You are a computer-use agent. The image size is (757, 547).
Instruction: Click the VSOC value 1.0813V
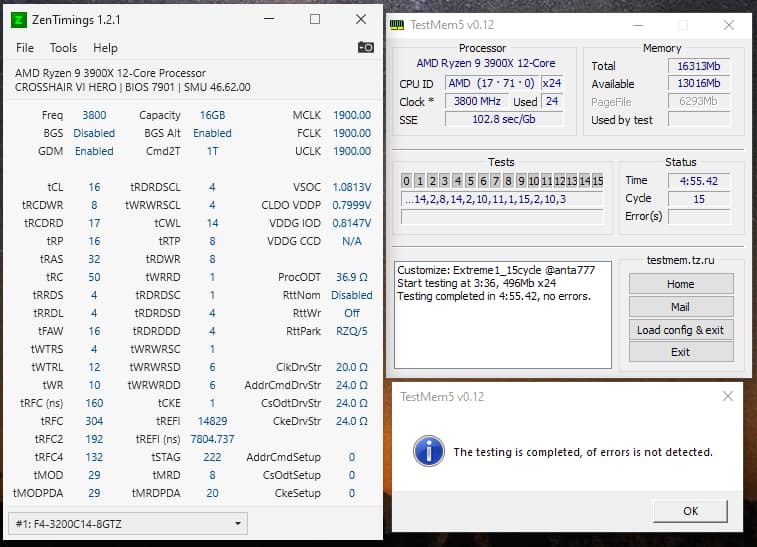(352, 187)
